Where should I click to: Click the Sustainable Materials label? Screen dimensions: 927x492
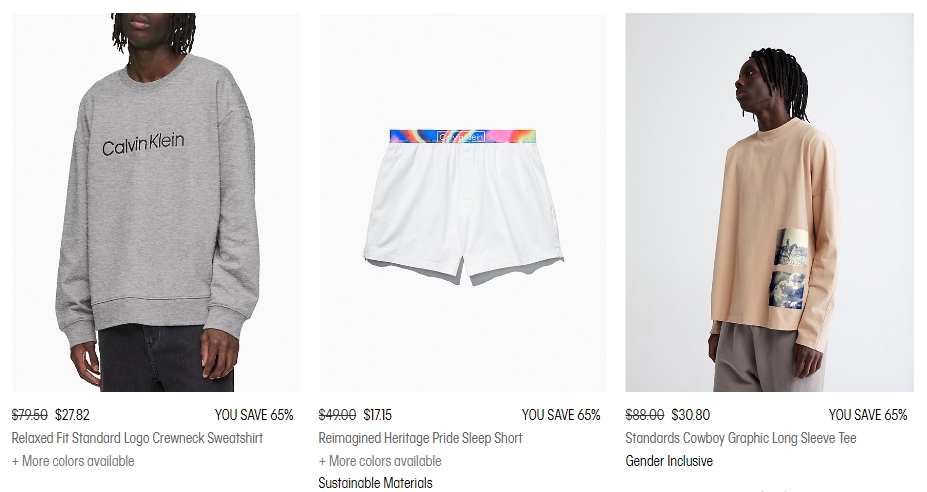[375, 483]
